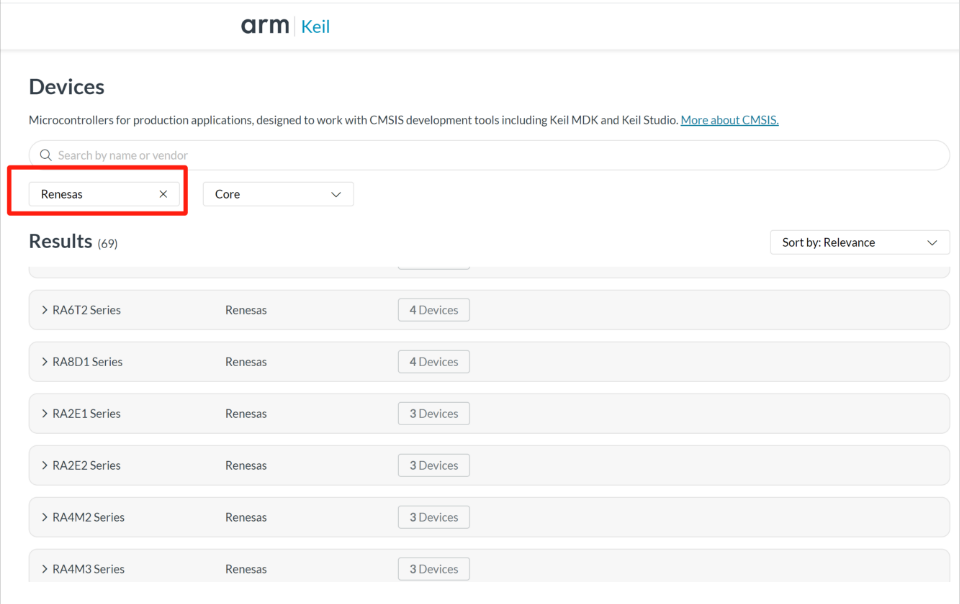Open the Core filter dropdown
Image resolution: width=960 pixels, height=604 pixels.
click(278, 194)
